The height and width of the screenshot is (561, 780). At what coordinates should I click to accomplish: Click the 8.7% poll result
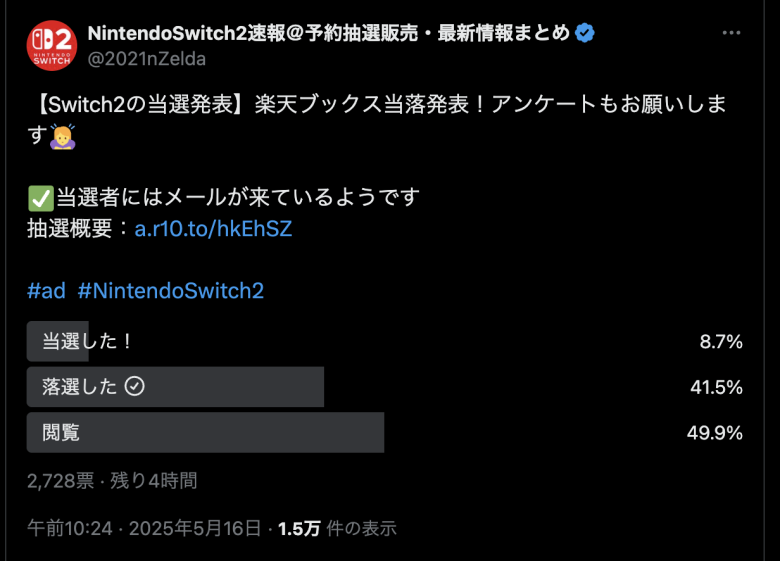tap(721, 342)
